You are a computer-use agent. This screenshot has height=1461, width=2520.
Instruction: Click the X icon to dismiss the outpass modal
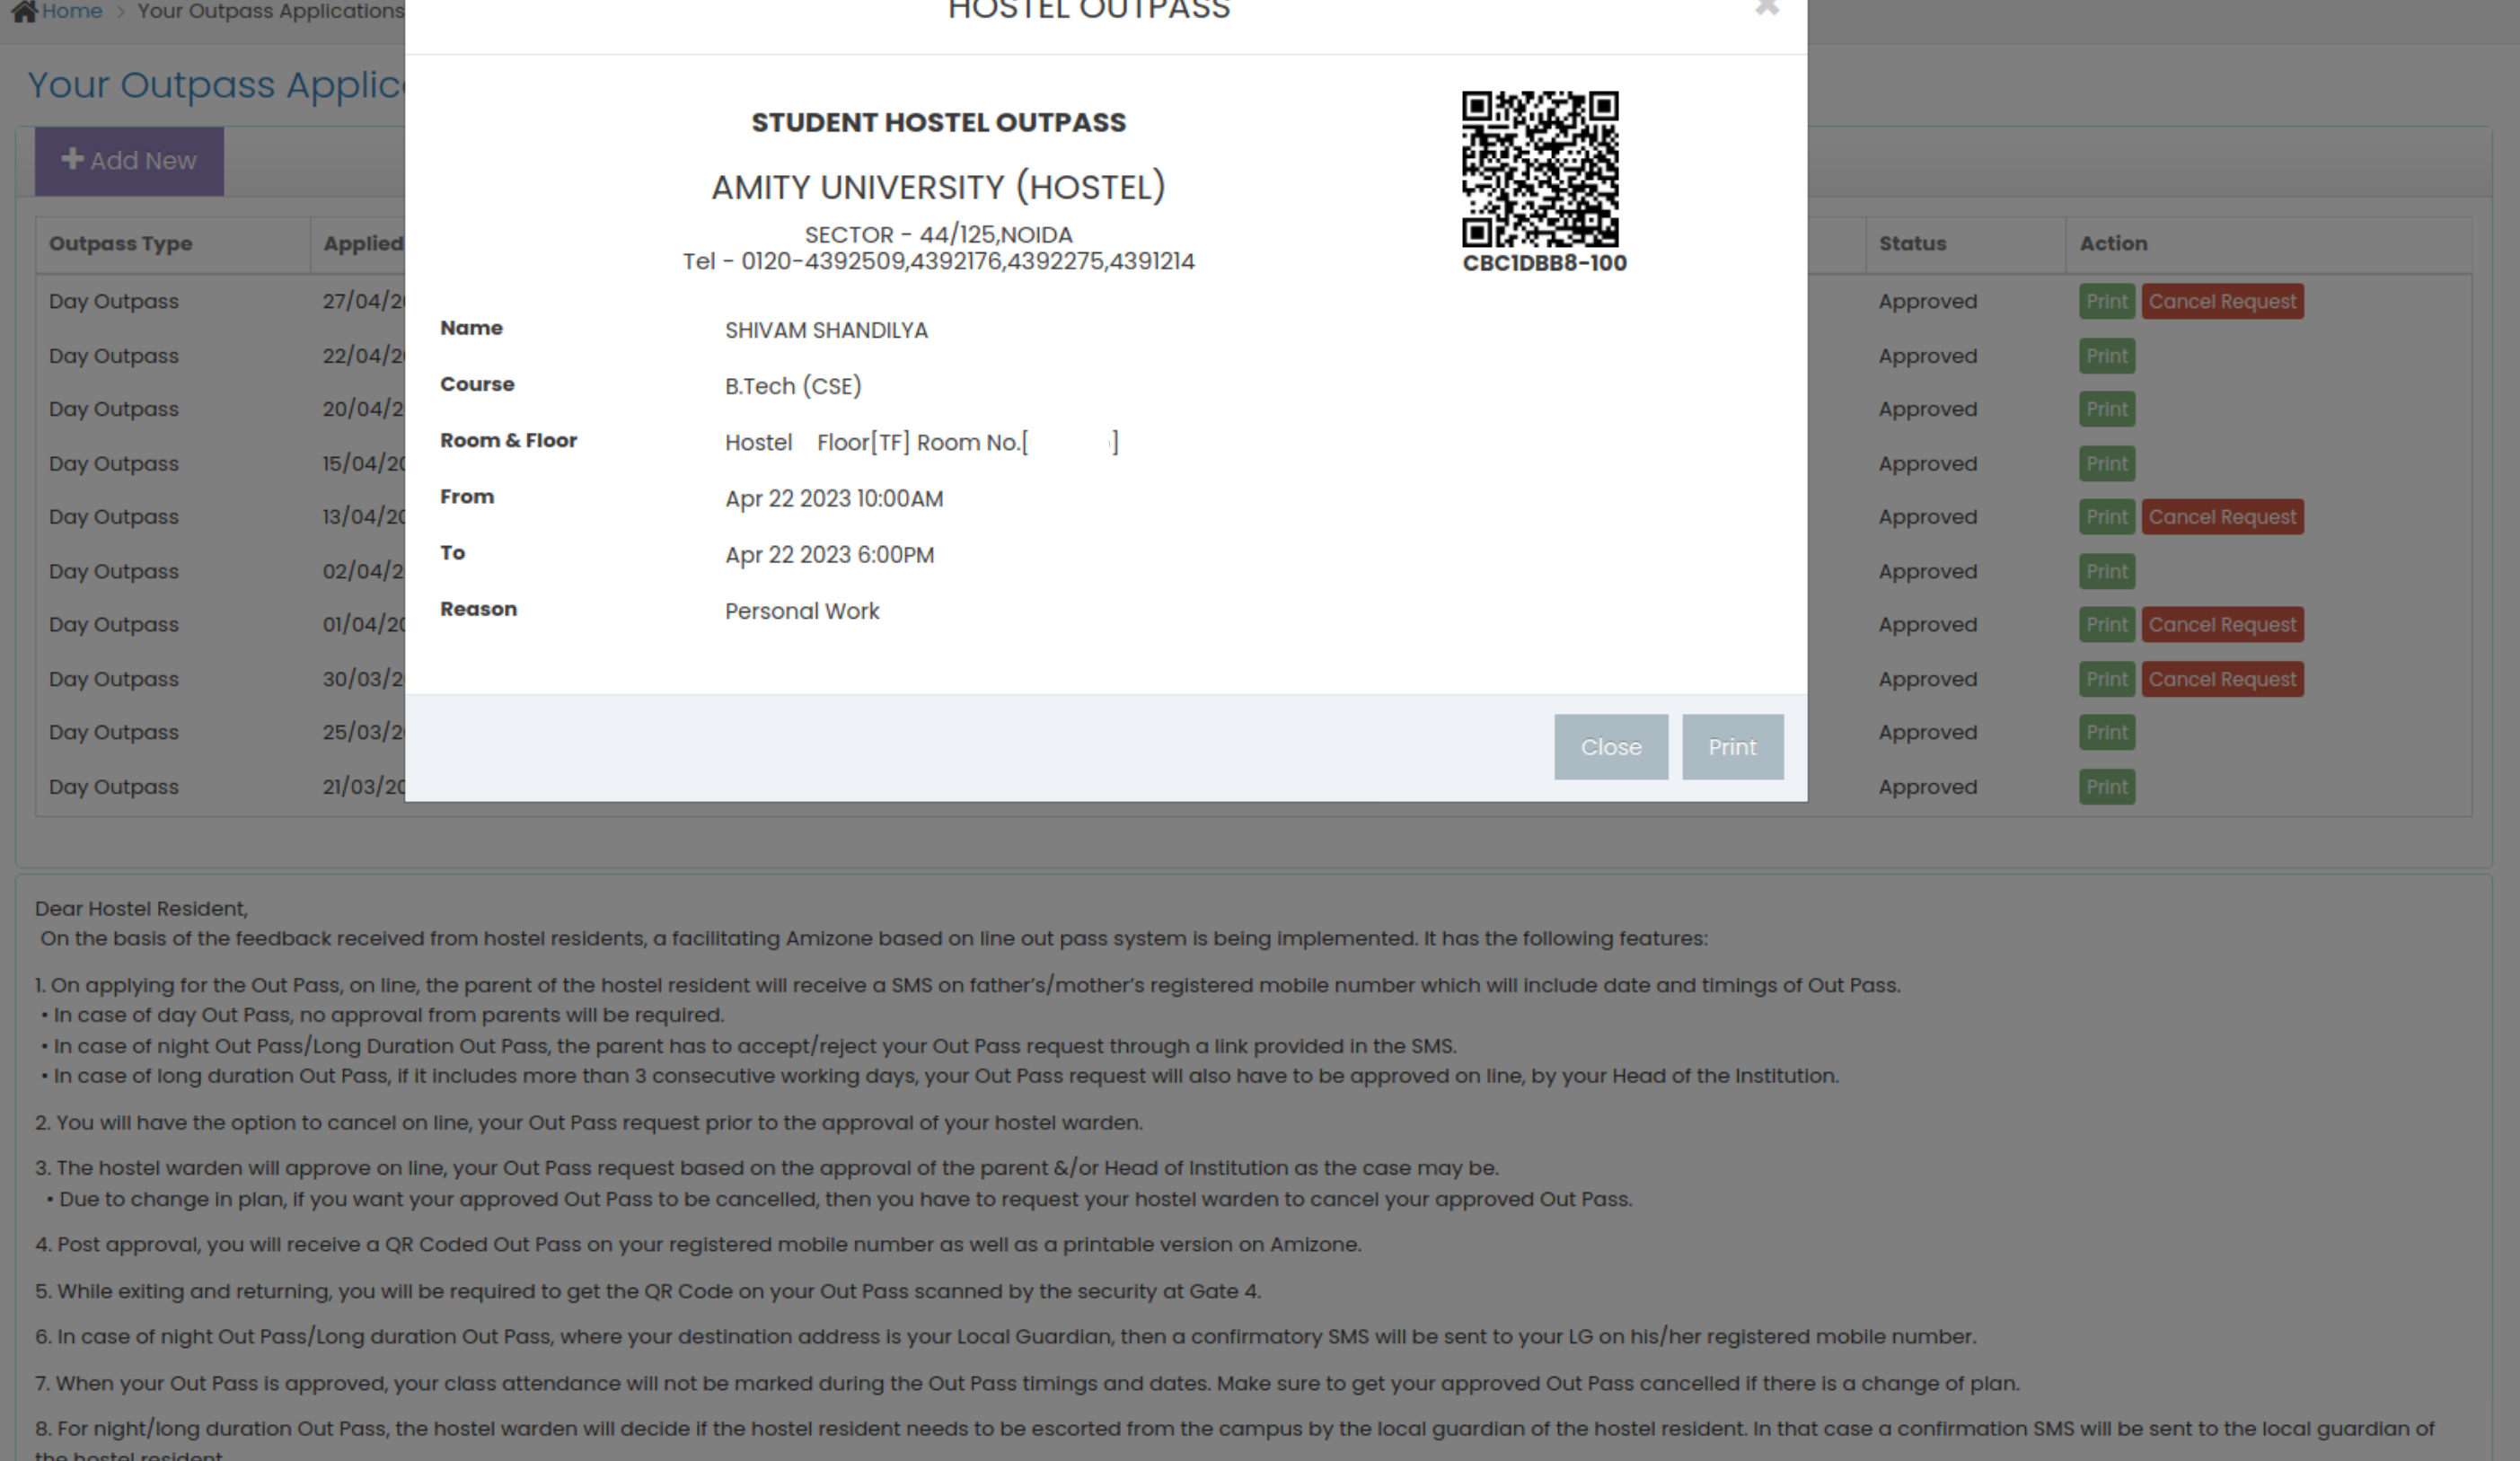1768,8
